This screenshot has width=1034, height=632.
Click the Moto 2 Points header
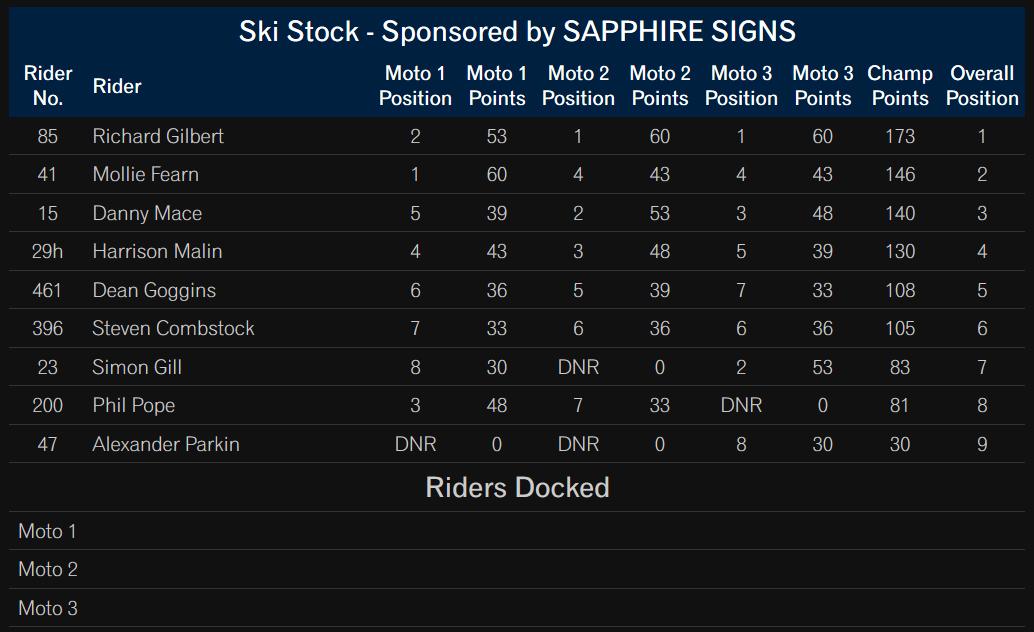[x=659, y=86]
